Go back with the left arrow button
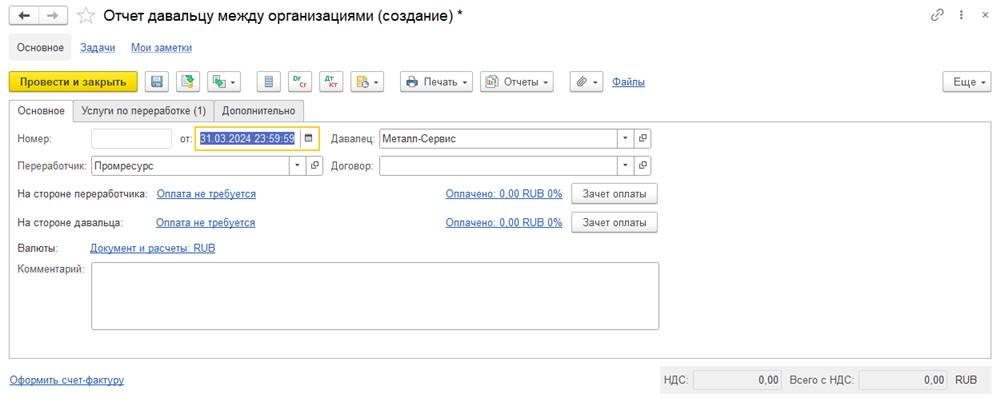 click(24, 16)
